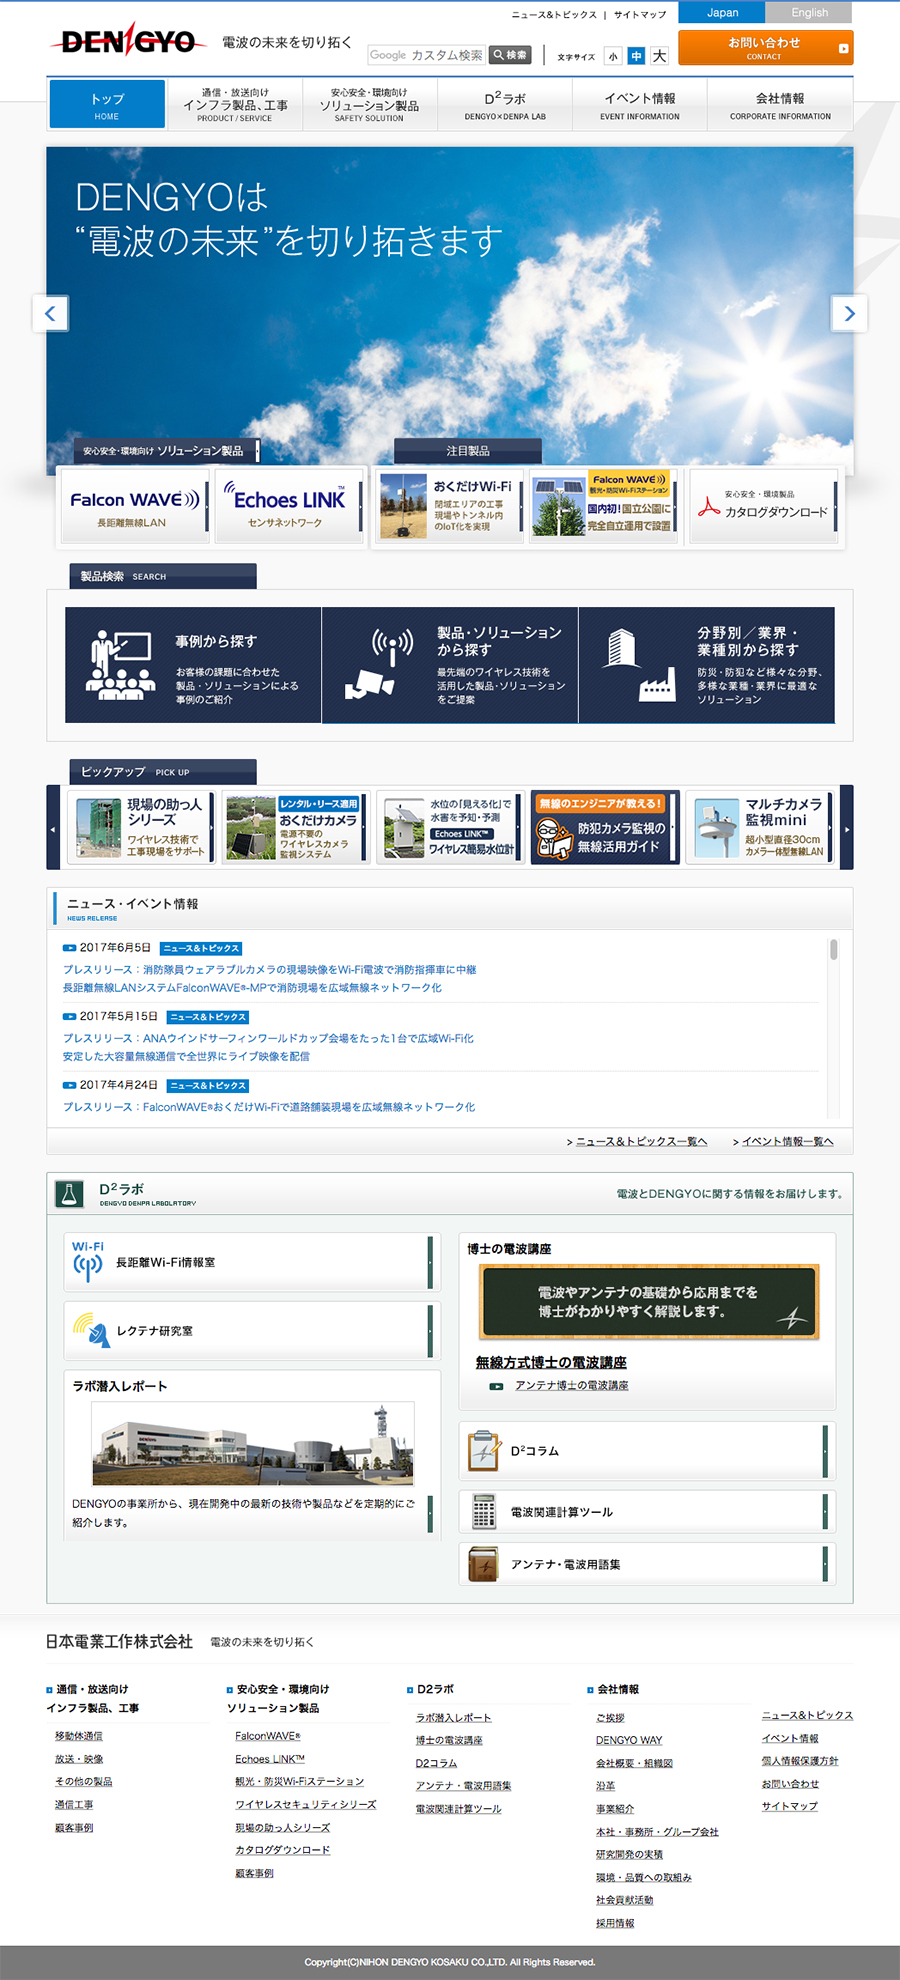Screen dimensions: 900x1980
Task: Open footer DENGYO WAY link
Action: click(629, 1740)
